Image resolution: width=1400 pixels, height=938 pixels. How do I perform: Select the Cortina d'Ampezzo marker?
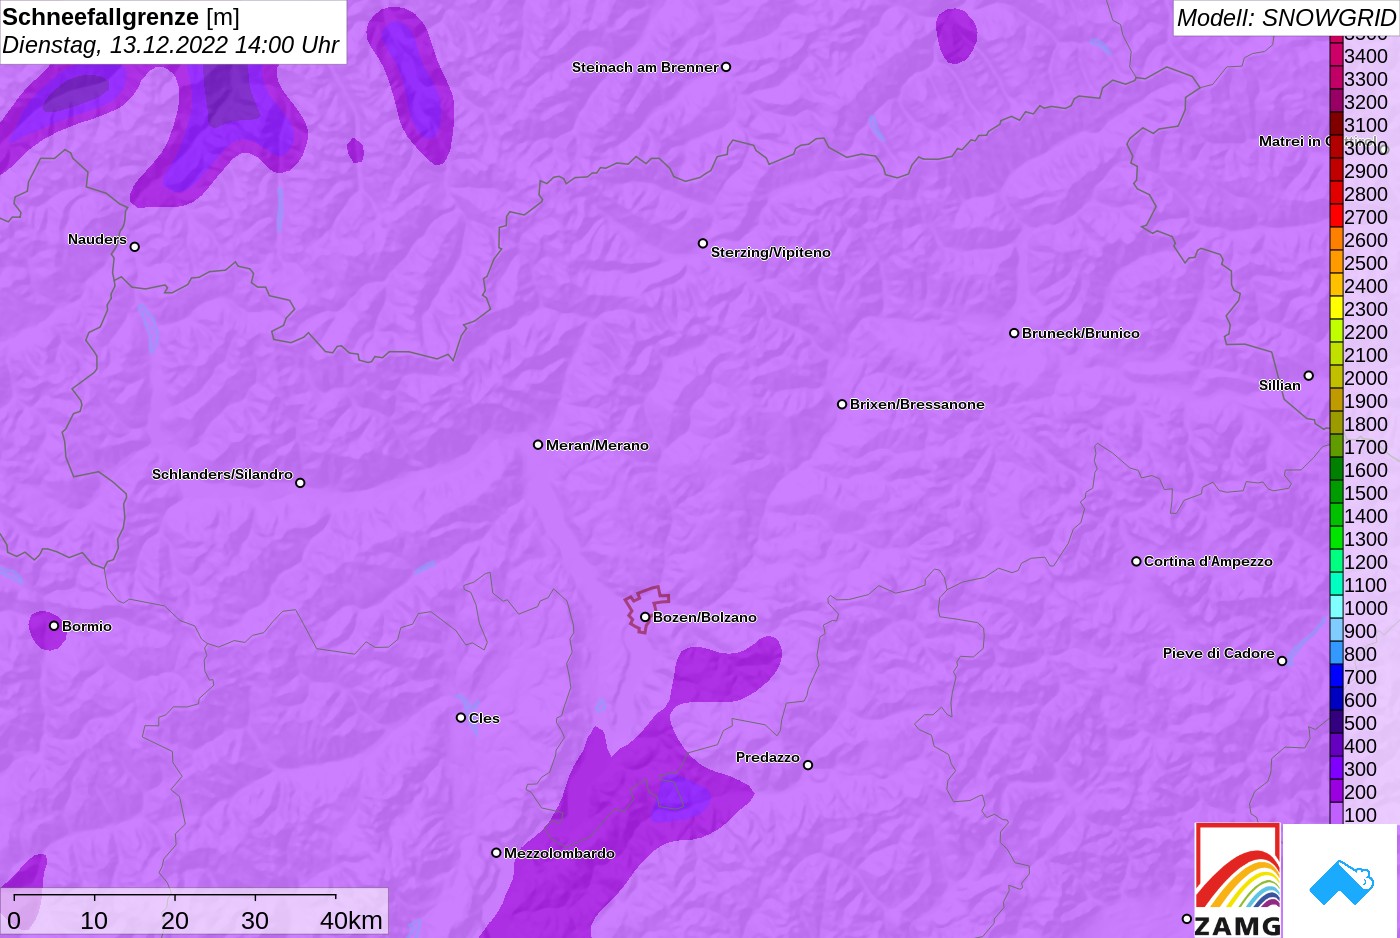point(1136,561)
